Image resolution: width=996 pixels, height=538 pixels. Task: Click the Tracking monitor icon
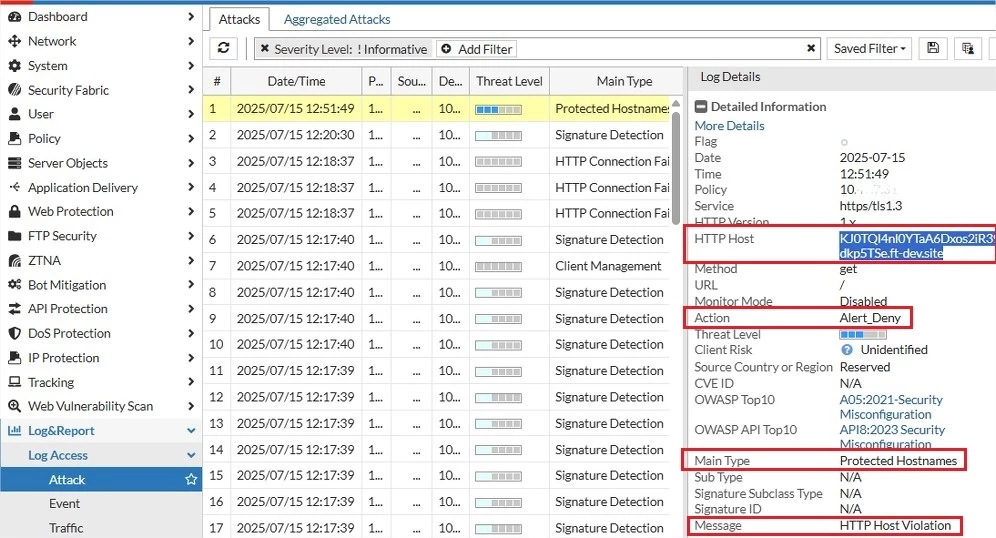(14, 382)
